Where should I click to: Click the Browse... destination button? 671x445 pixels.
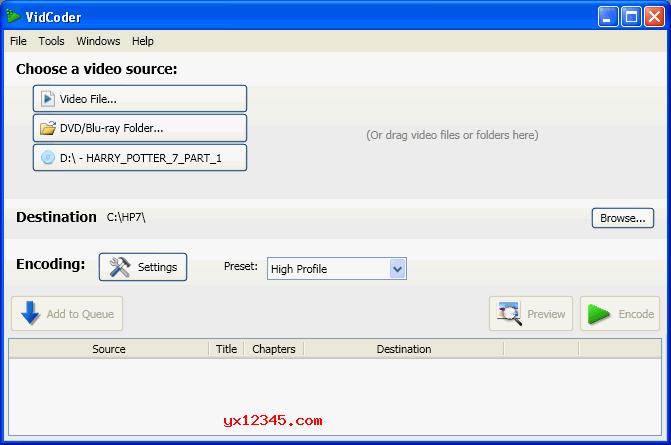[x=623, y=218]
